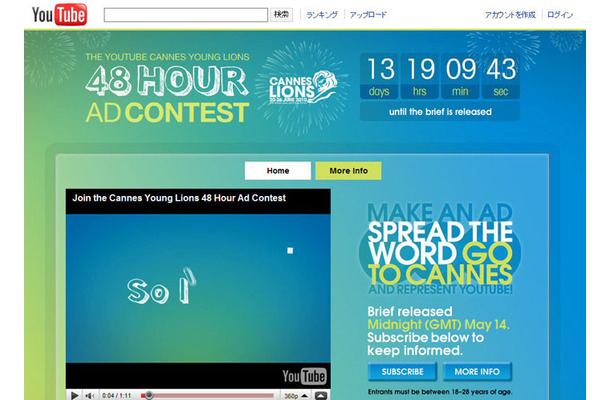Switch to the Home tab
Screen dimensions: 610x400
click(278, 171)
